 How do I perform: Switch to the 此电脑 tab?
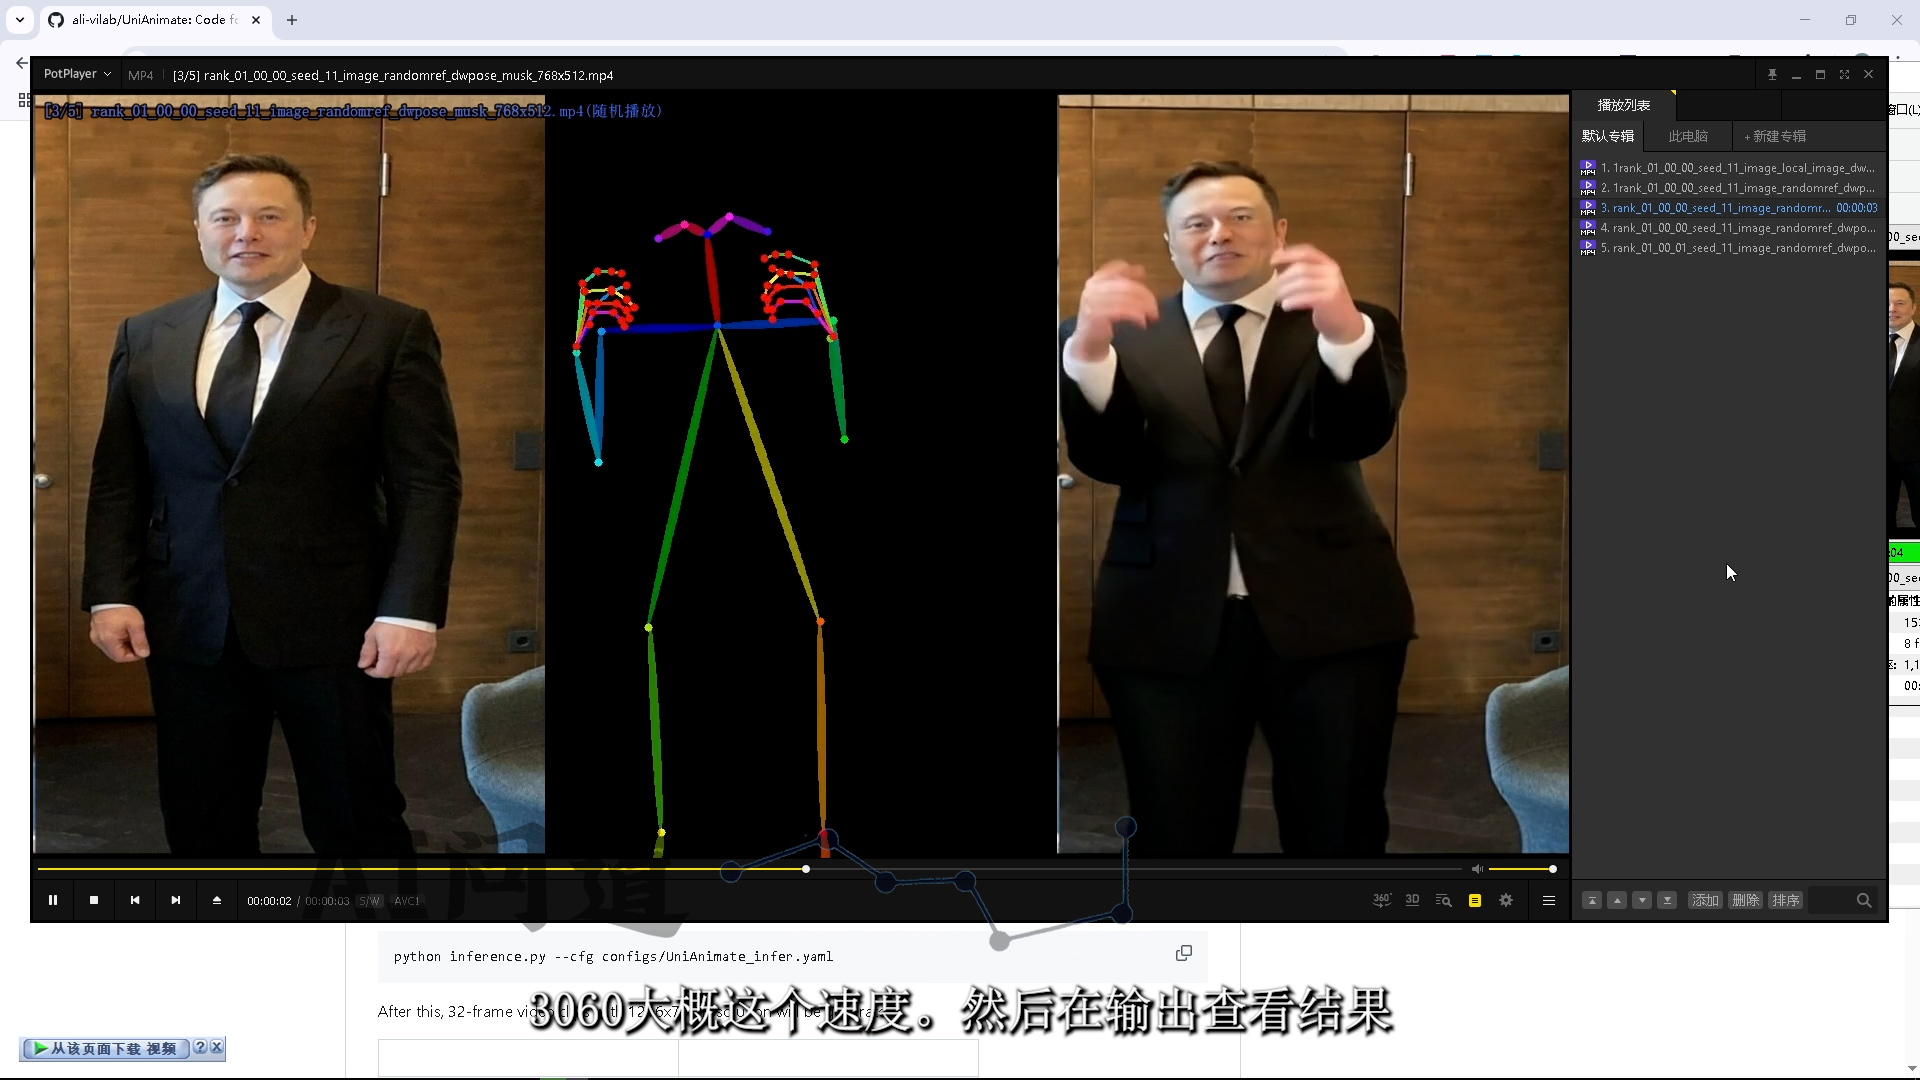click(1688, 136)
